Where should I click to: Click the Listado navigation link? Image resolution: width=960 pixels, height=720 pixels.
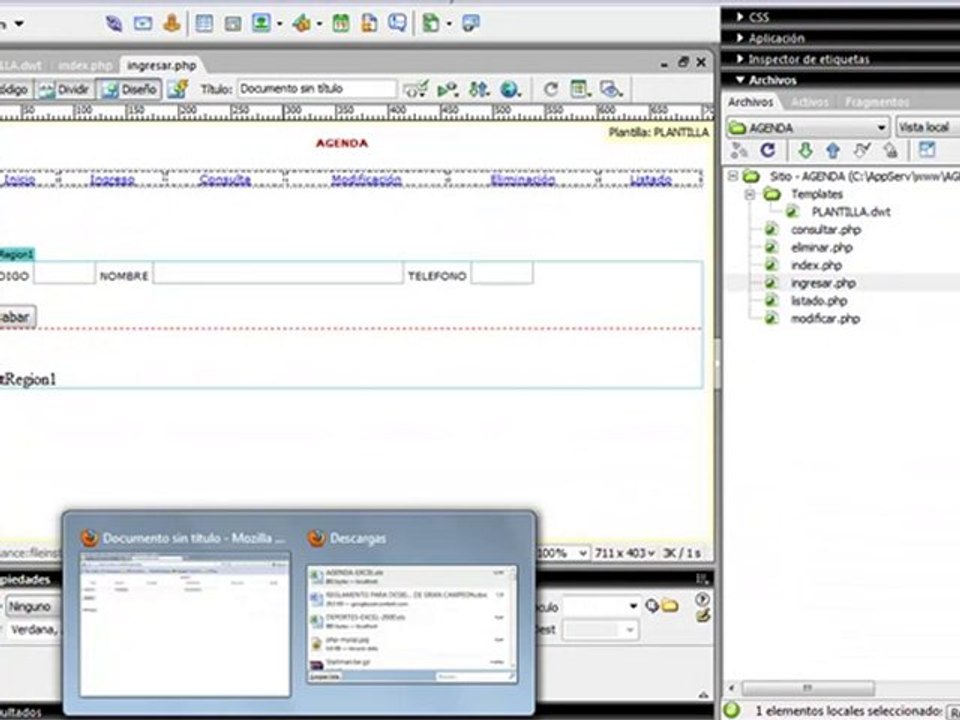[x=651, y=179]
